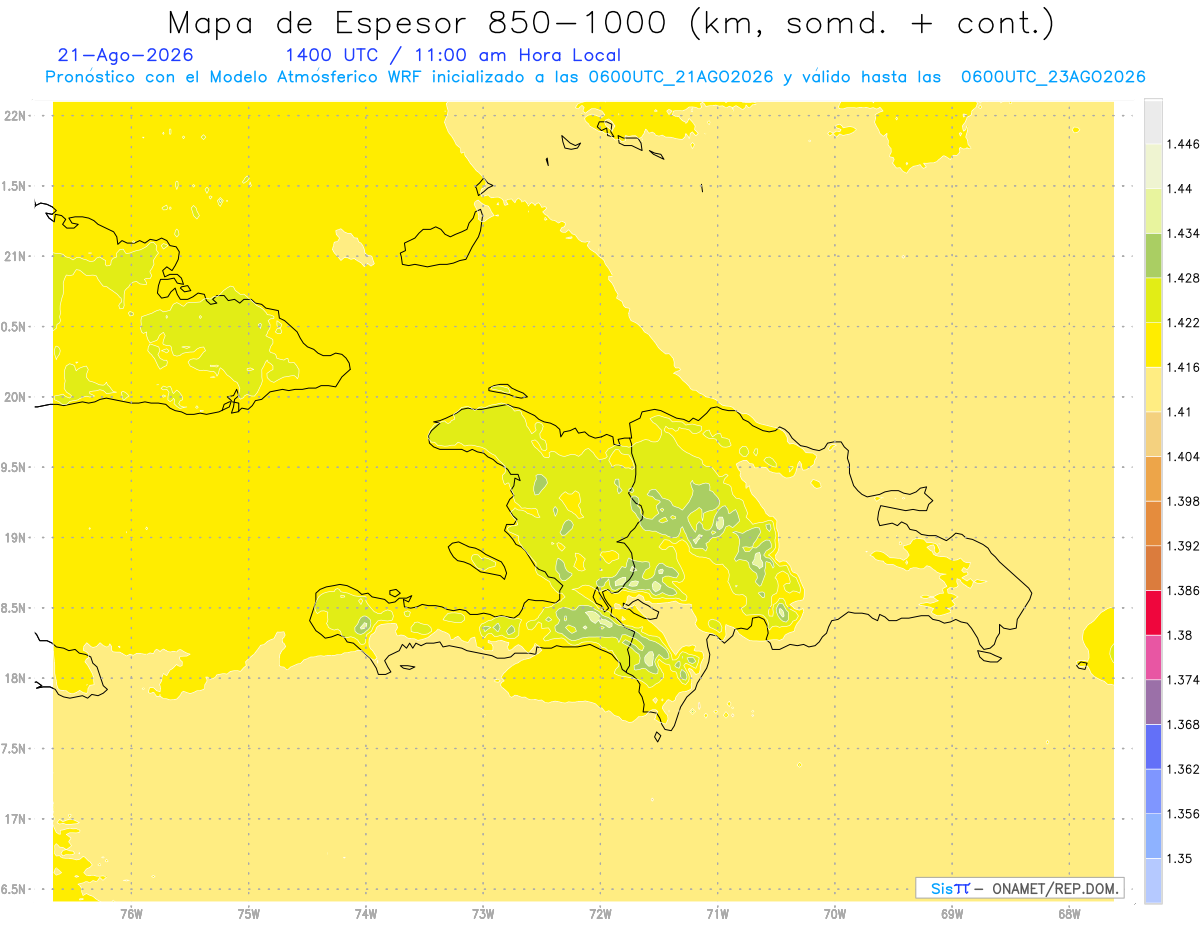Click the 1.446 colorbar value
This screenshot has width=1200, height=927.
click(x=1182, y=144)
